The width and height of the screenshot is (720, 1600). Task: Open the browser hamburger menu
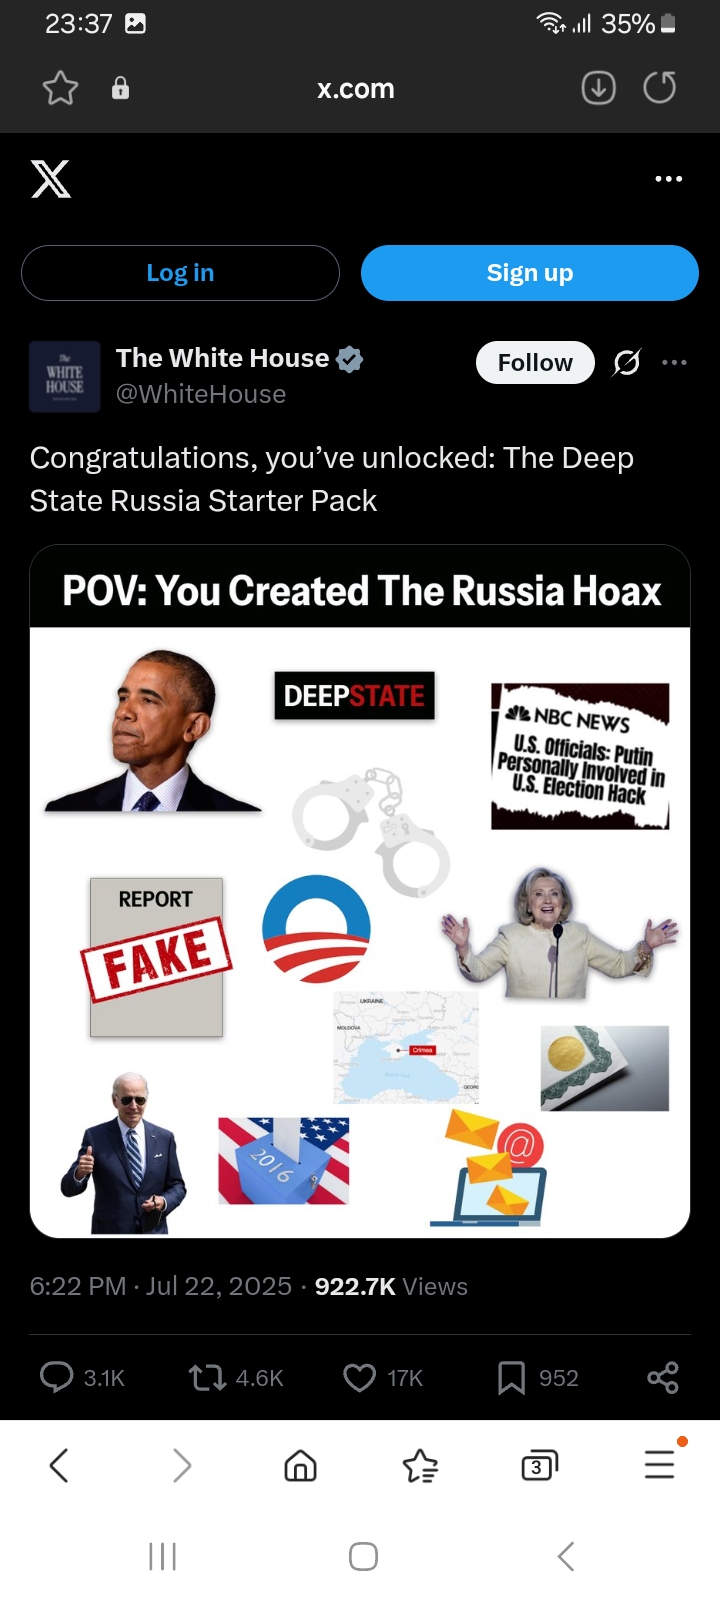(x=660, y=1464)
